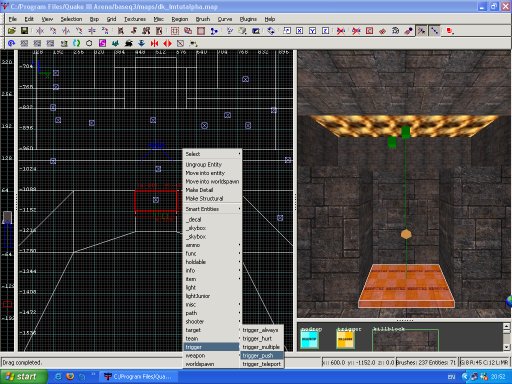Screen dimensions: 512x384
Task: Click the blue swirl icon in second toolbar row
Action: (11, 43)
